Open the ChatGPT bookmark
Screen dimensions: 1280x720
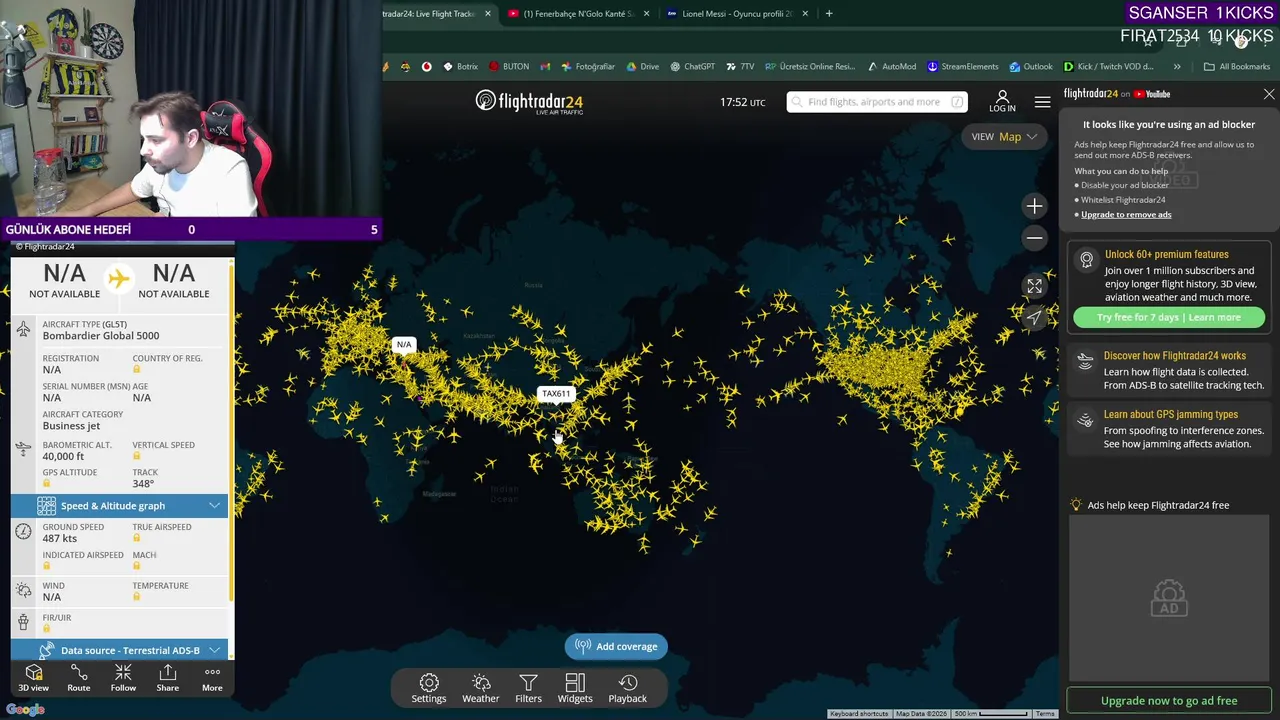(x=692, y=67)
